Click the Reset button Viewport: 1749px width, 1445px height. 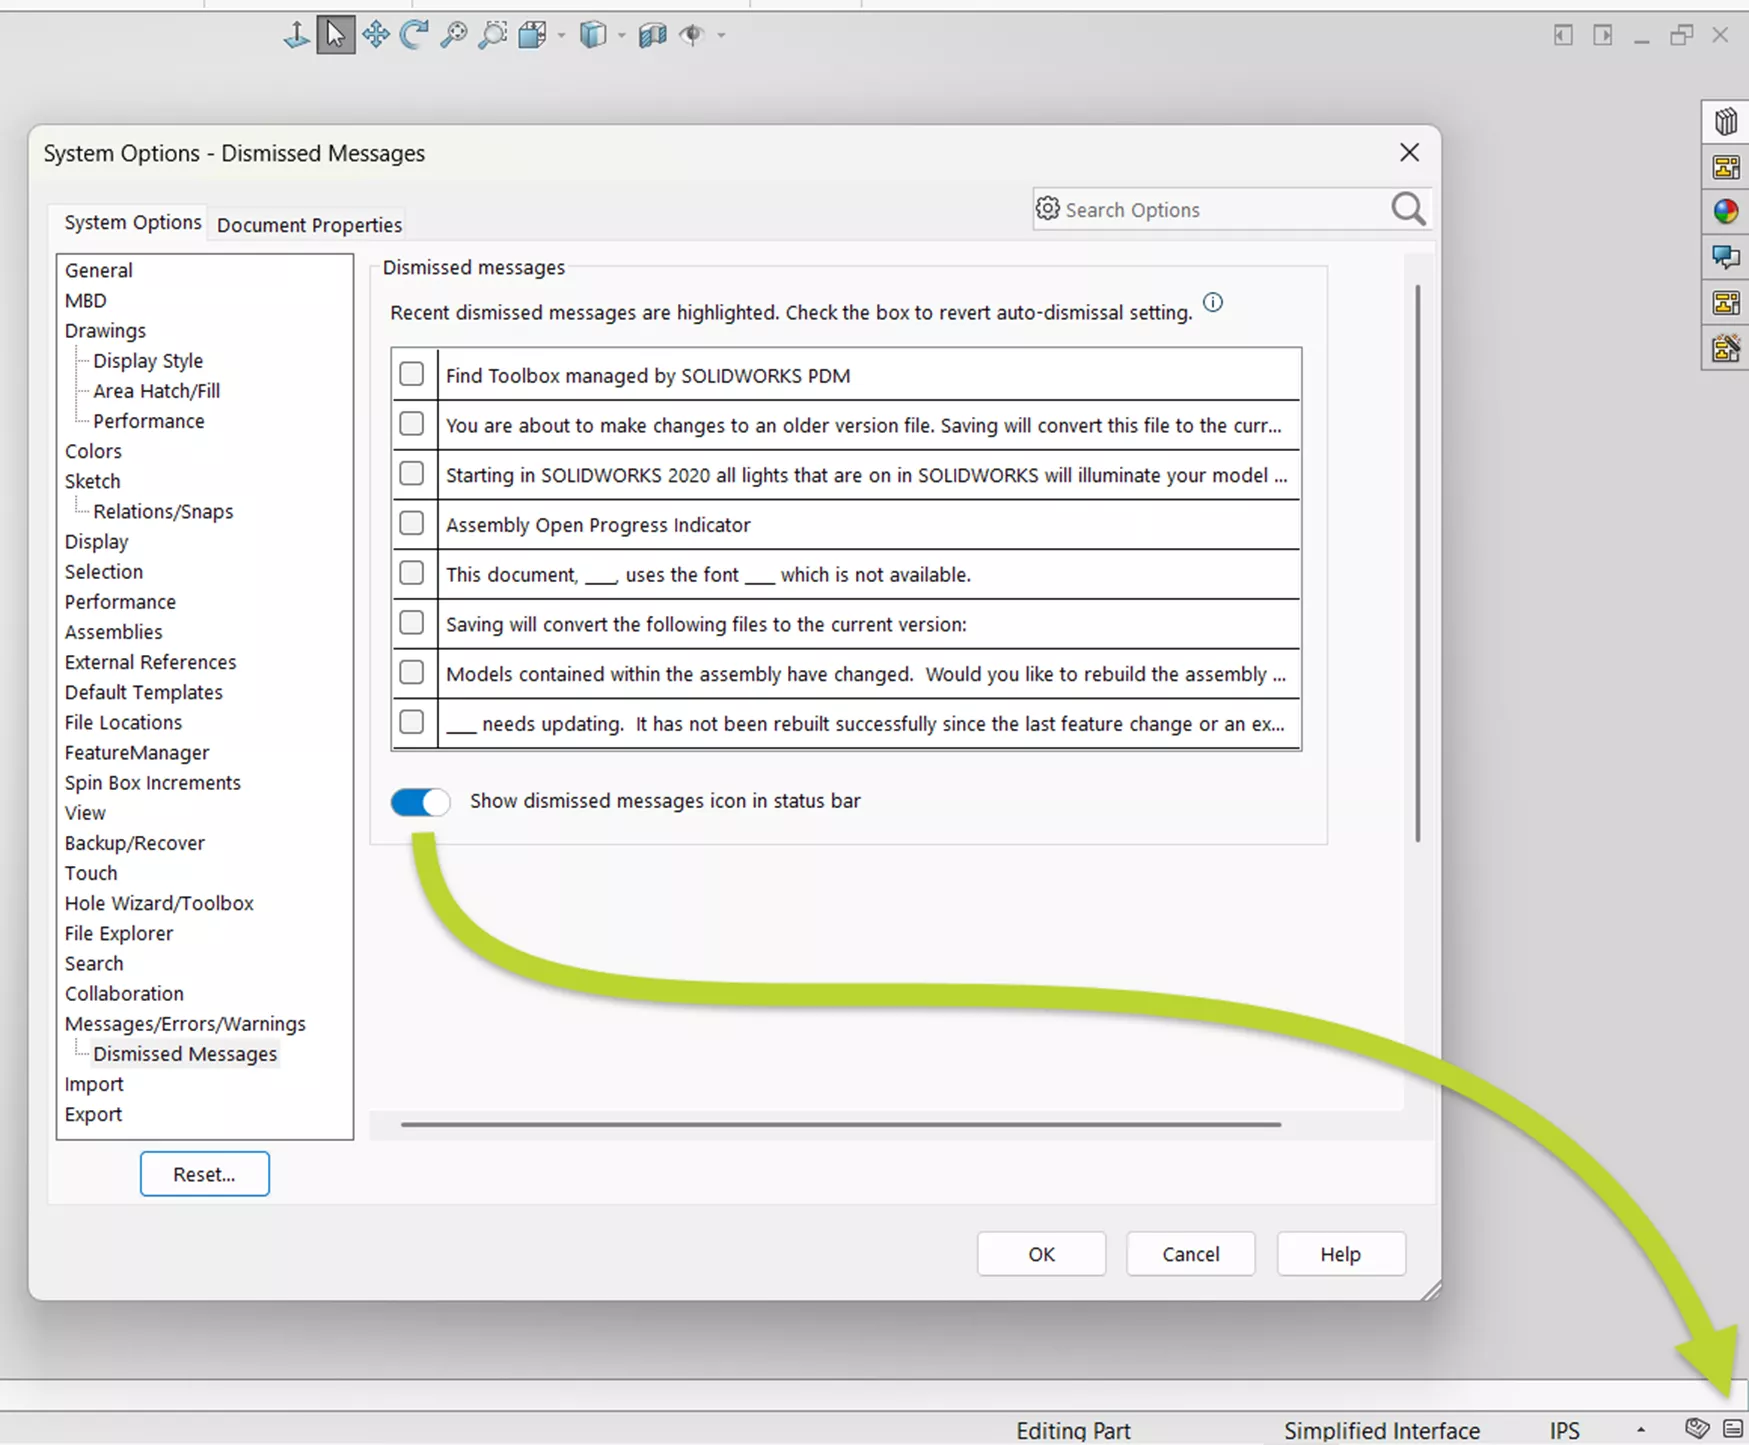pos(204,1173)
